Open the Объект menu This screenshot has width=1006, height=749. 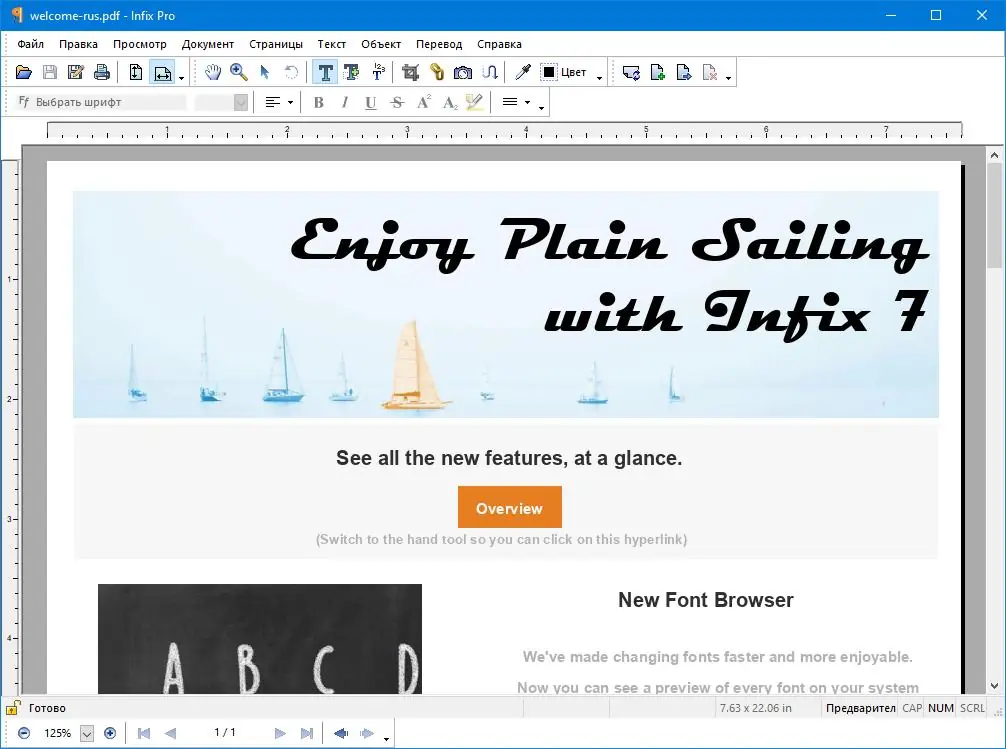point(381,44)
